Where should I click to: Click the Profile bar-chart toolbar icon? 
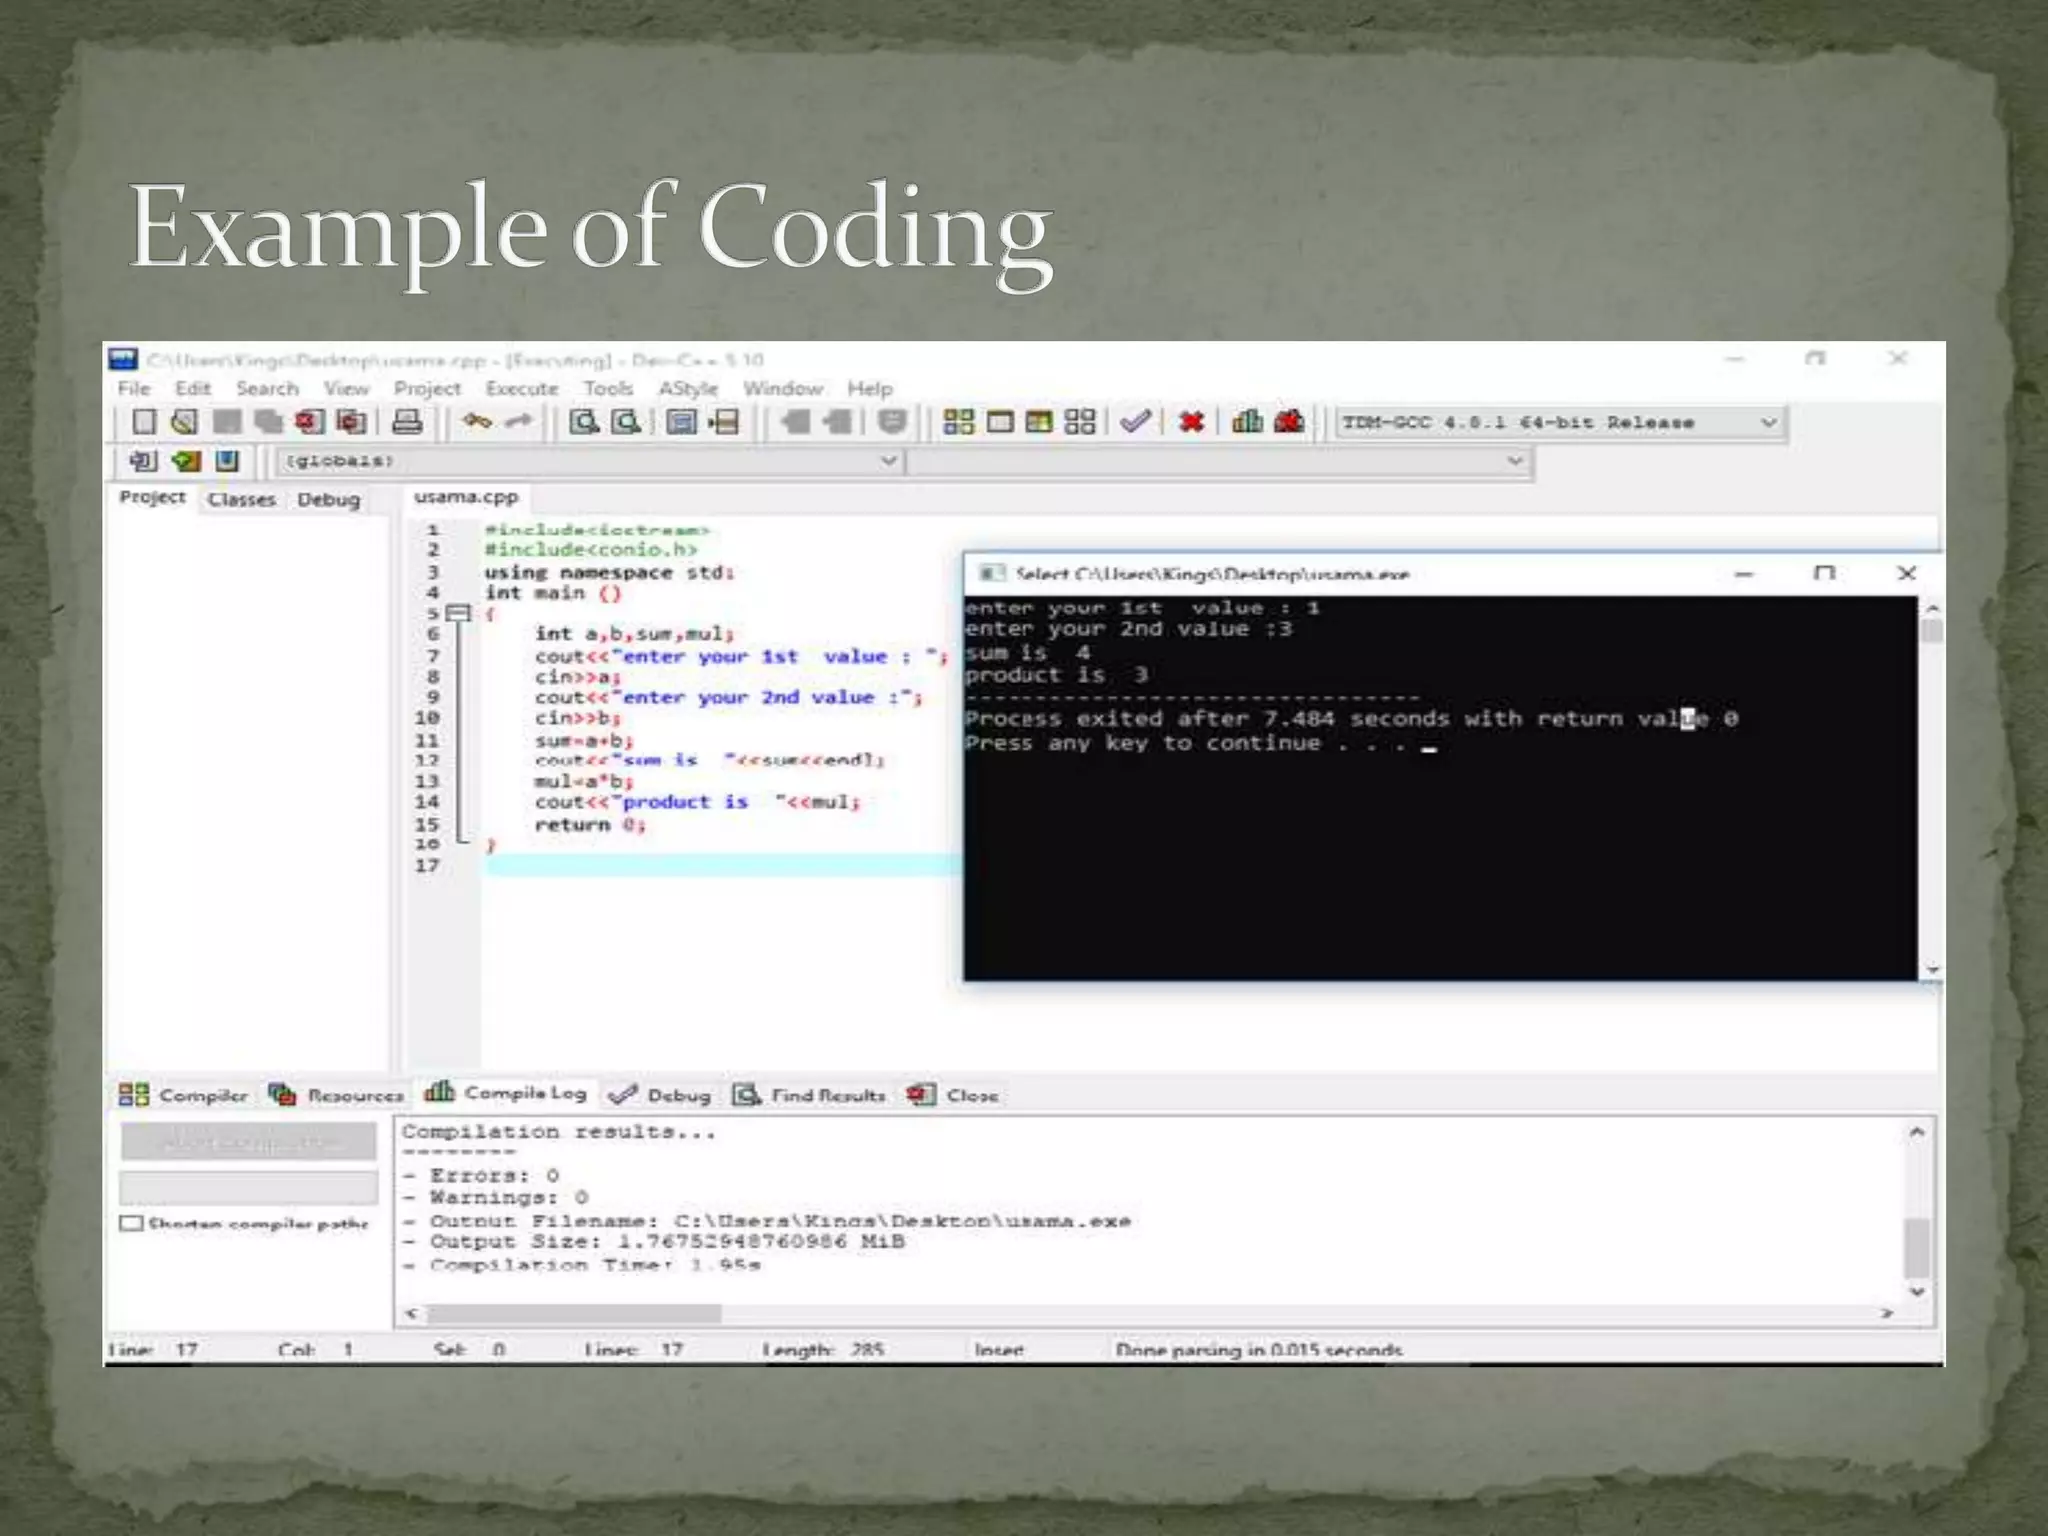tap(1246, 422)
